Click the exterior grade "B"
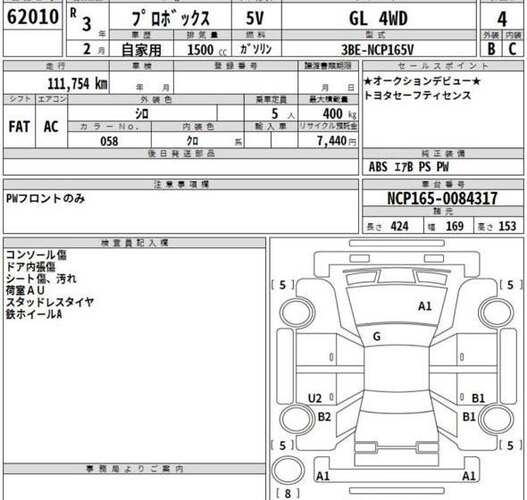Screen dimensions: 527x500 (x=491, y=49)
